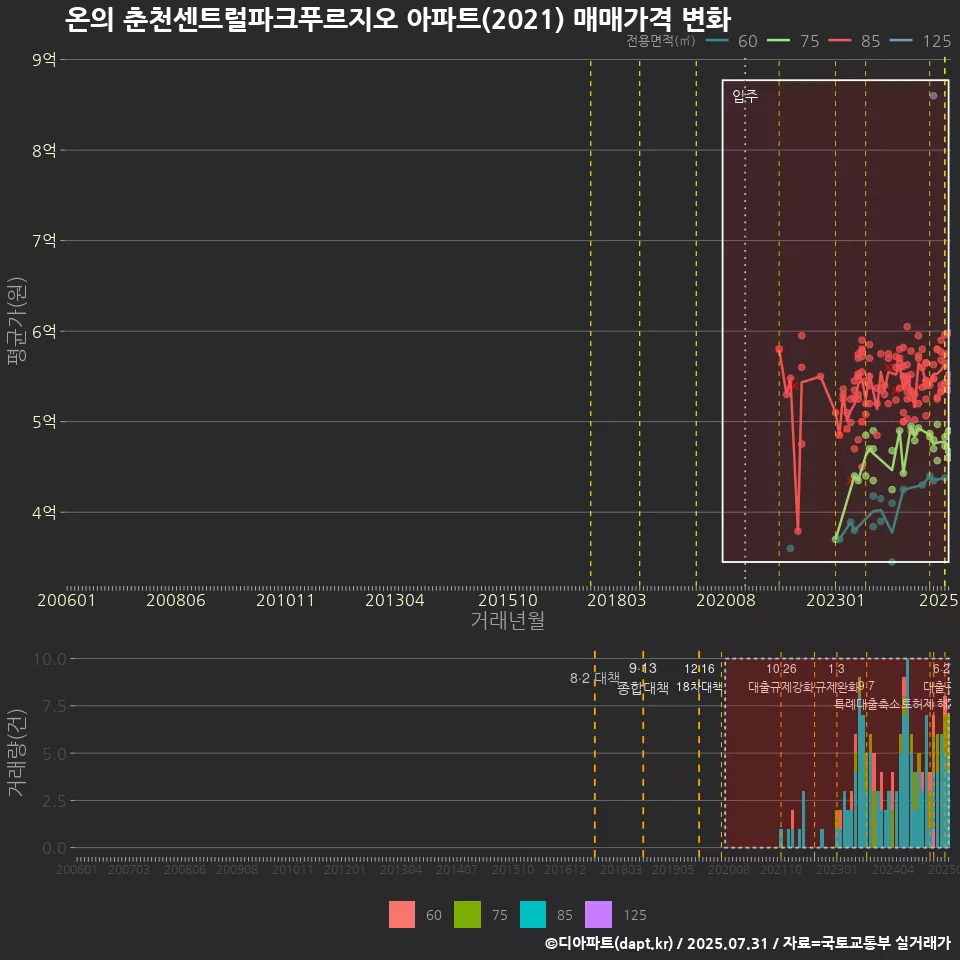Screen dimensions: 960x960
Task: Select the salmon 60 swatch in bottom legend
Action: (x=402, y=914)
